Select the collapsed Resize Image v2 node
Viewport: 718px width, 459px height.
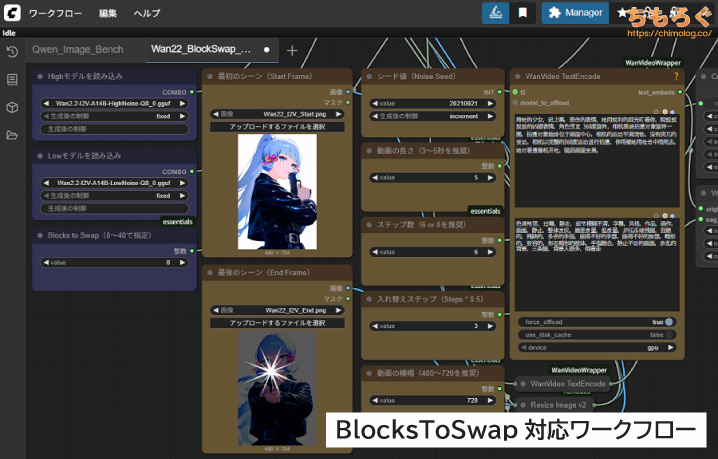tap(554, 405)
